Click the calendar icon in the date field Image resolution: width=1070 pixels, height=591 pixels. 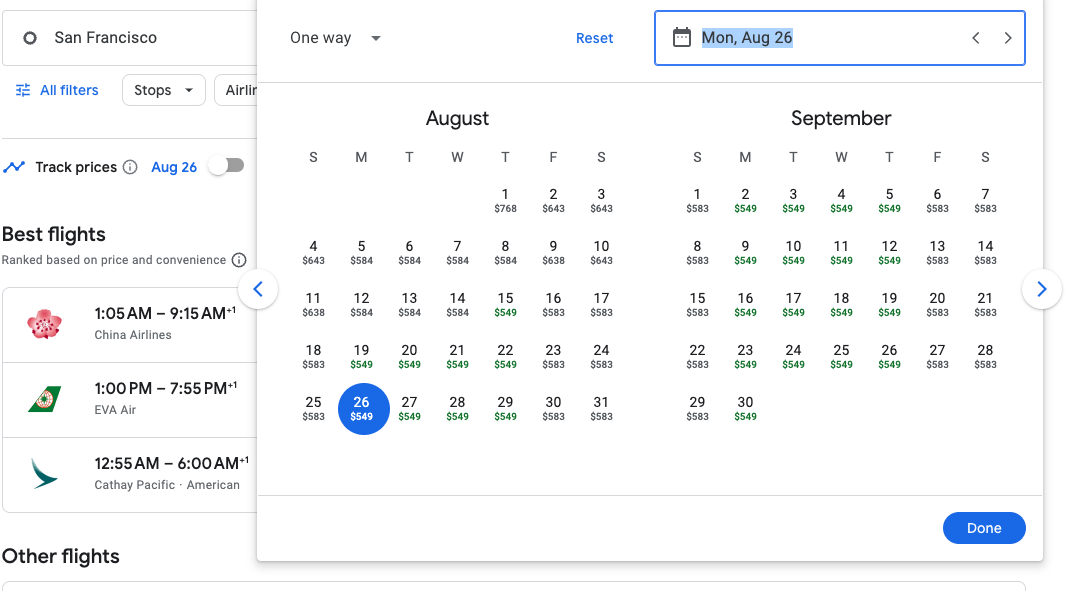coord(682,38)
